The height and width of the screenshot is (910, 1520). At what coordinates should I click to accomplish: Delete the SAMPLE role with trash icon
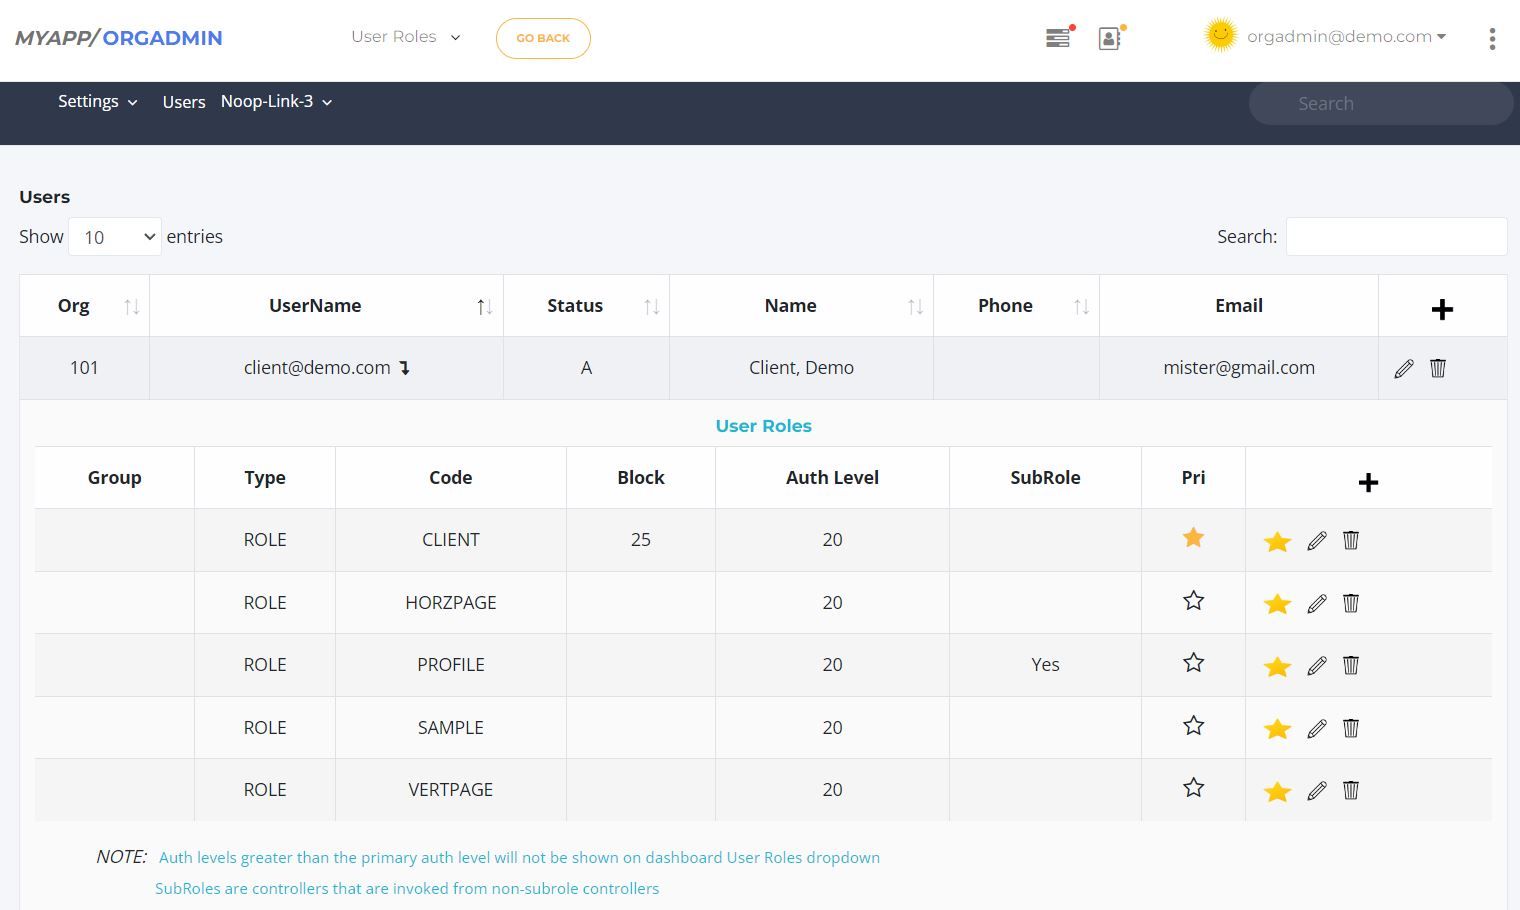1351,728
